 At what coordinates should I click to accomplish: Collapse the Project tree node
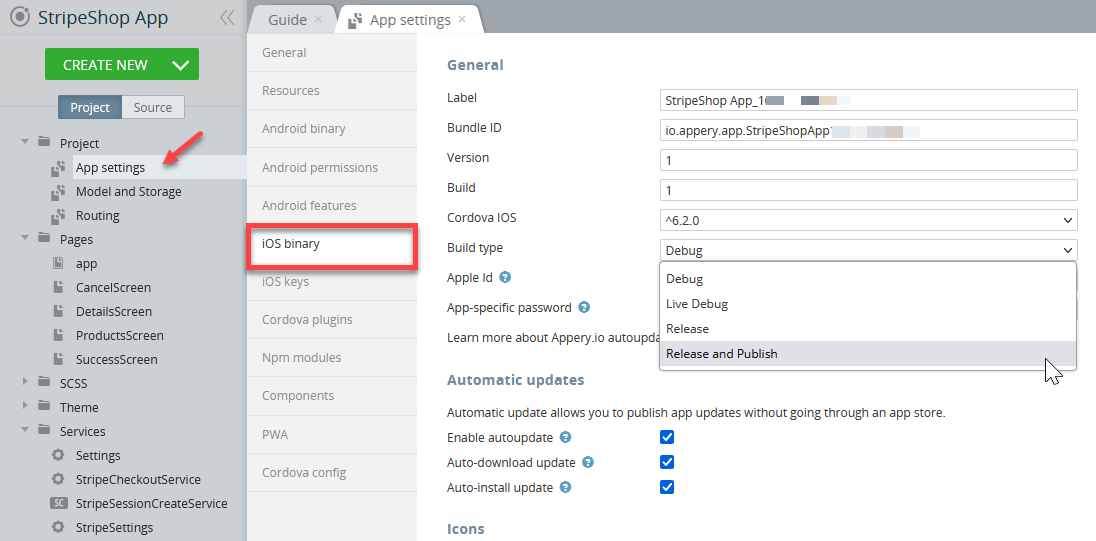pos(25,142)
